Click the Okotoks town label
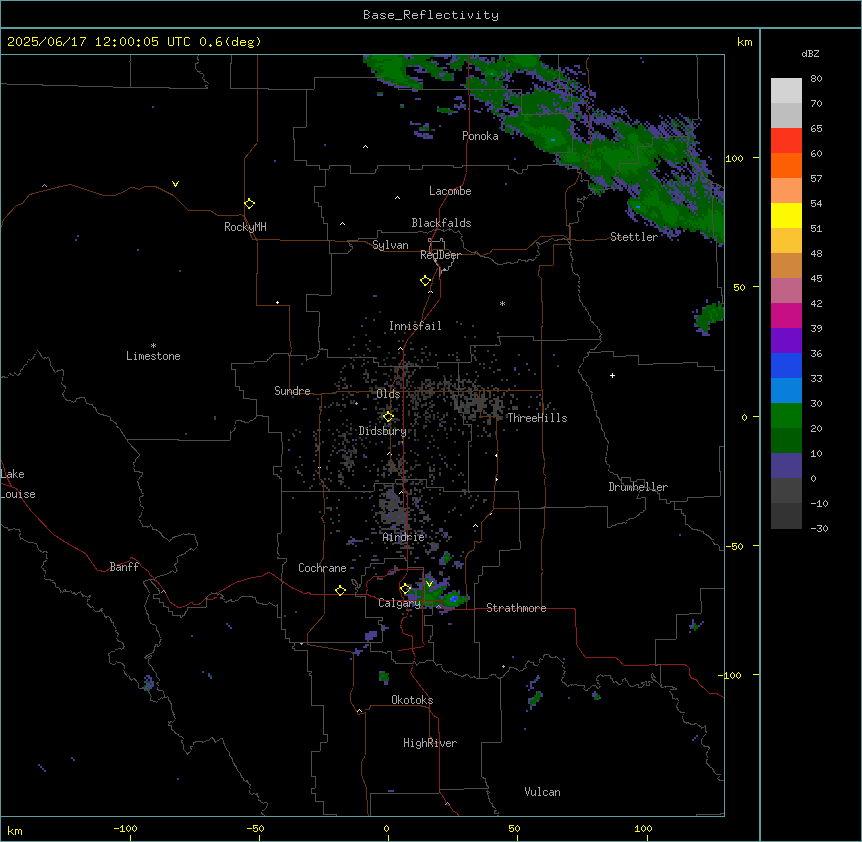This screenshot has width=862, height=842. point(412,700)
